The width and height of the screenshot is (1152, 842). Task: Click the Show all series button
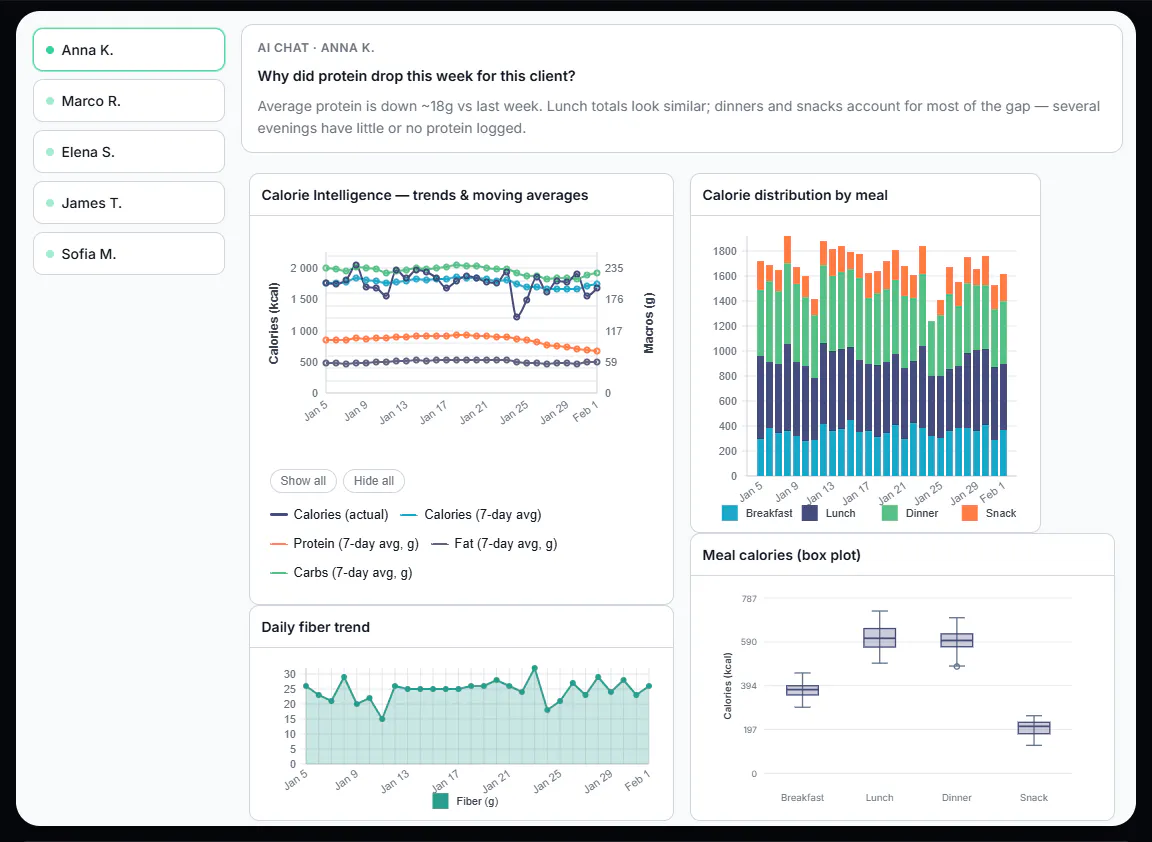(303, 481)
